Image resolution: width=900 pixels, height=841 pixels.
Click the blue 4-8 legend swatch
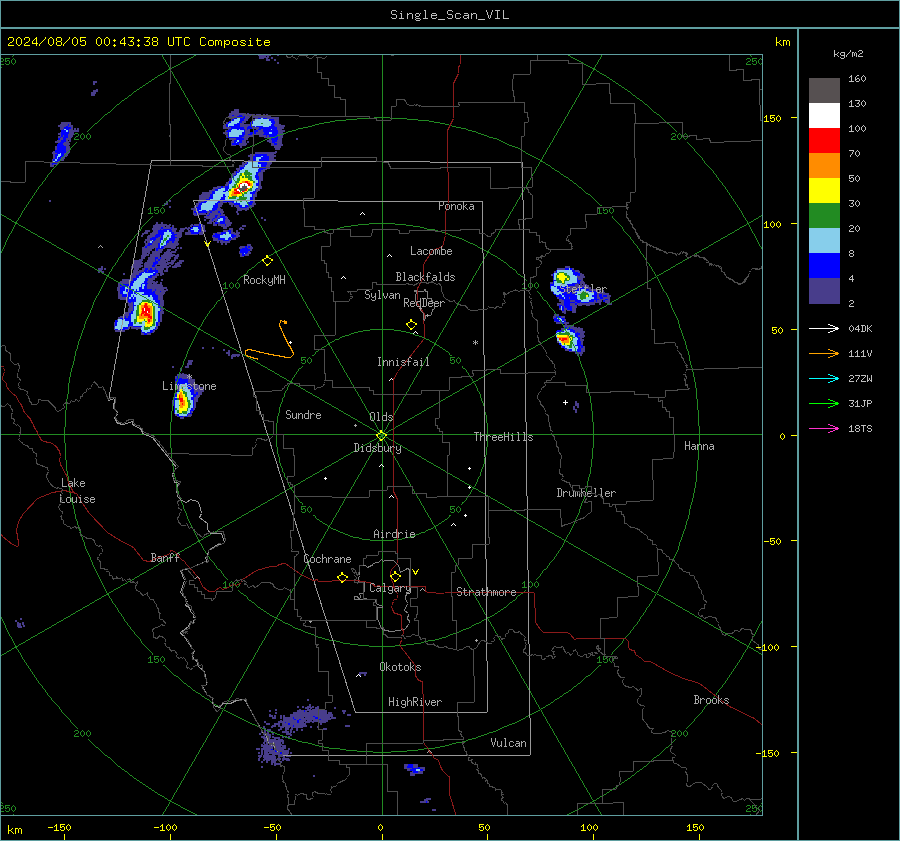pos(824,266)
